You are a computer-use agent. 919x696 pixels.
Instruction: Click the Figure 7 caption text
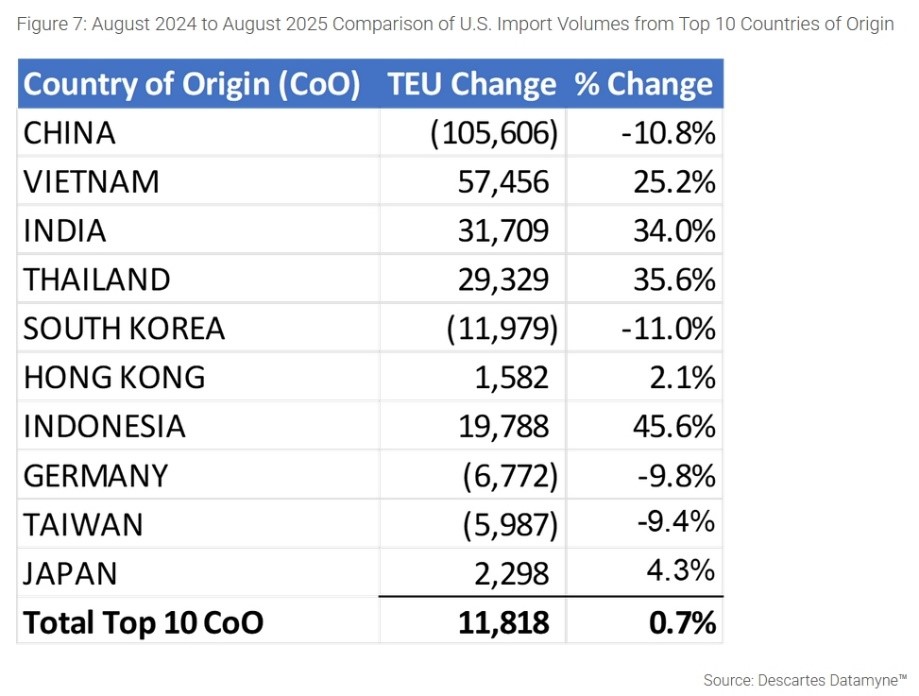coord(455,24)
